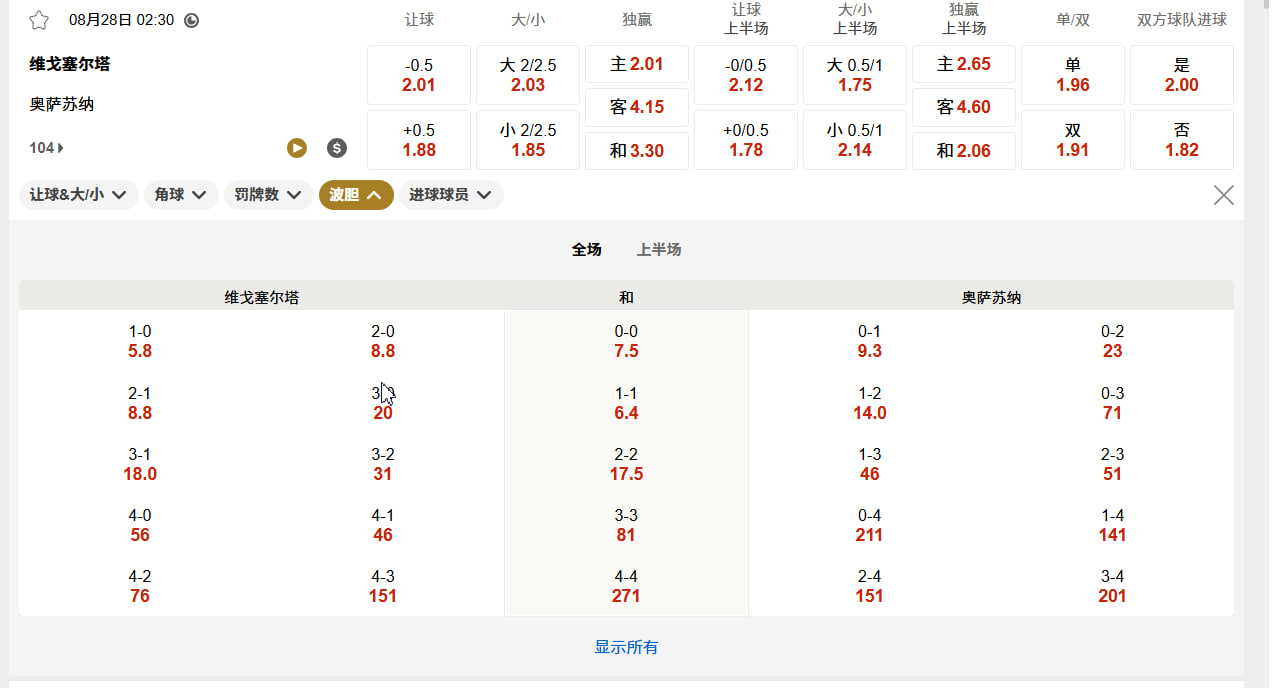
Task: Expand the 角球 markets dropdown
Action: 181,195
